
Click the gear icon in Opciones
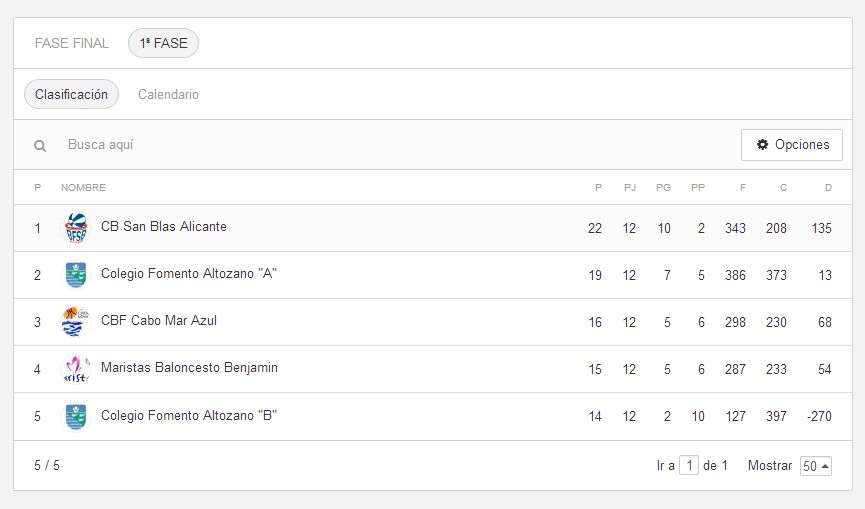[x=762, y=144]
